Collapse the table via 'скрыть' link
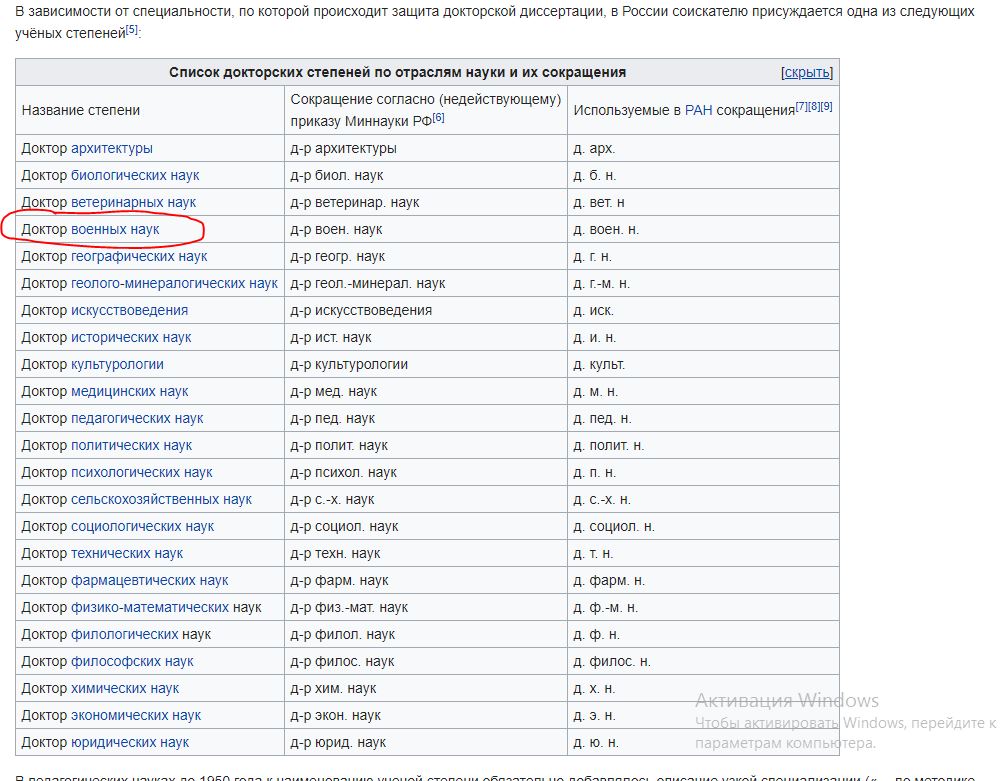The height and width of the screenshot is (781, 1005). (806, 72)
